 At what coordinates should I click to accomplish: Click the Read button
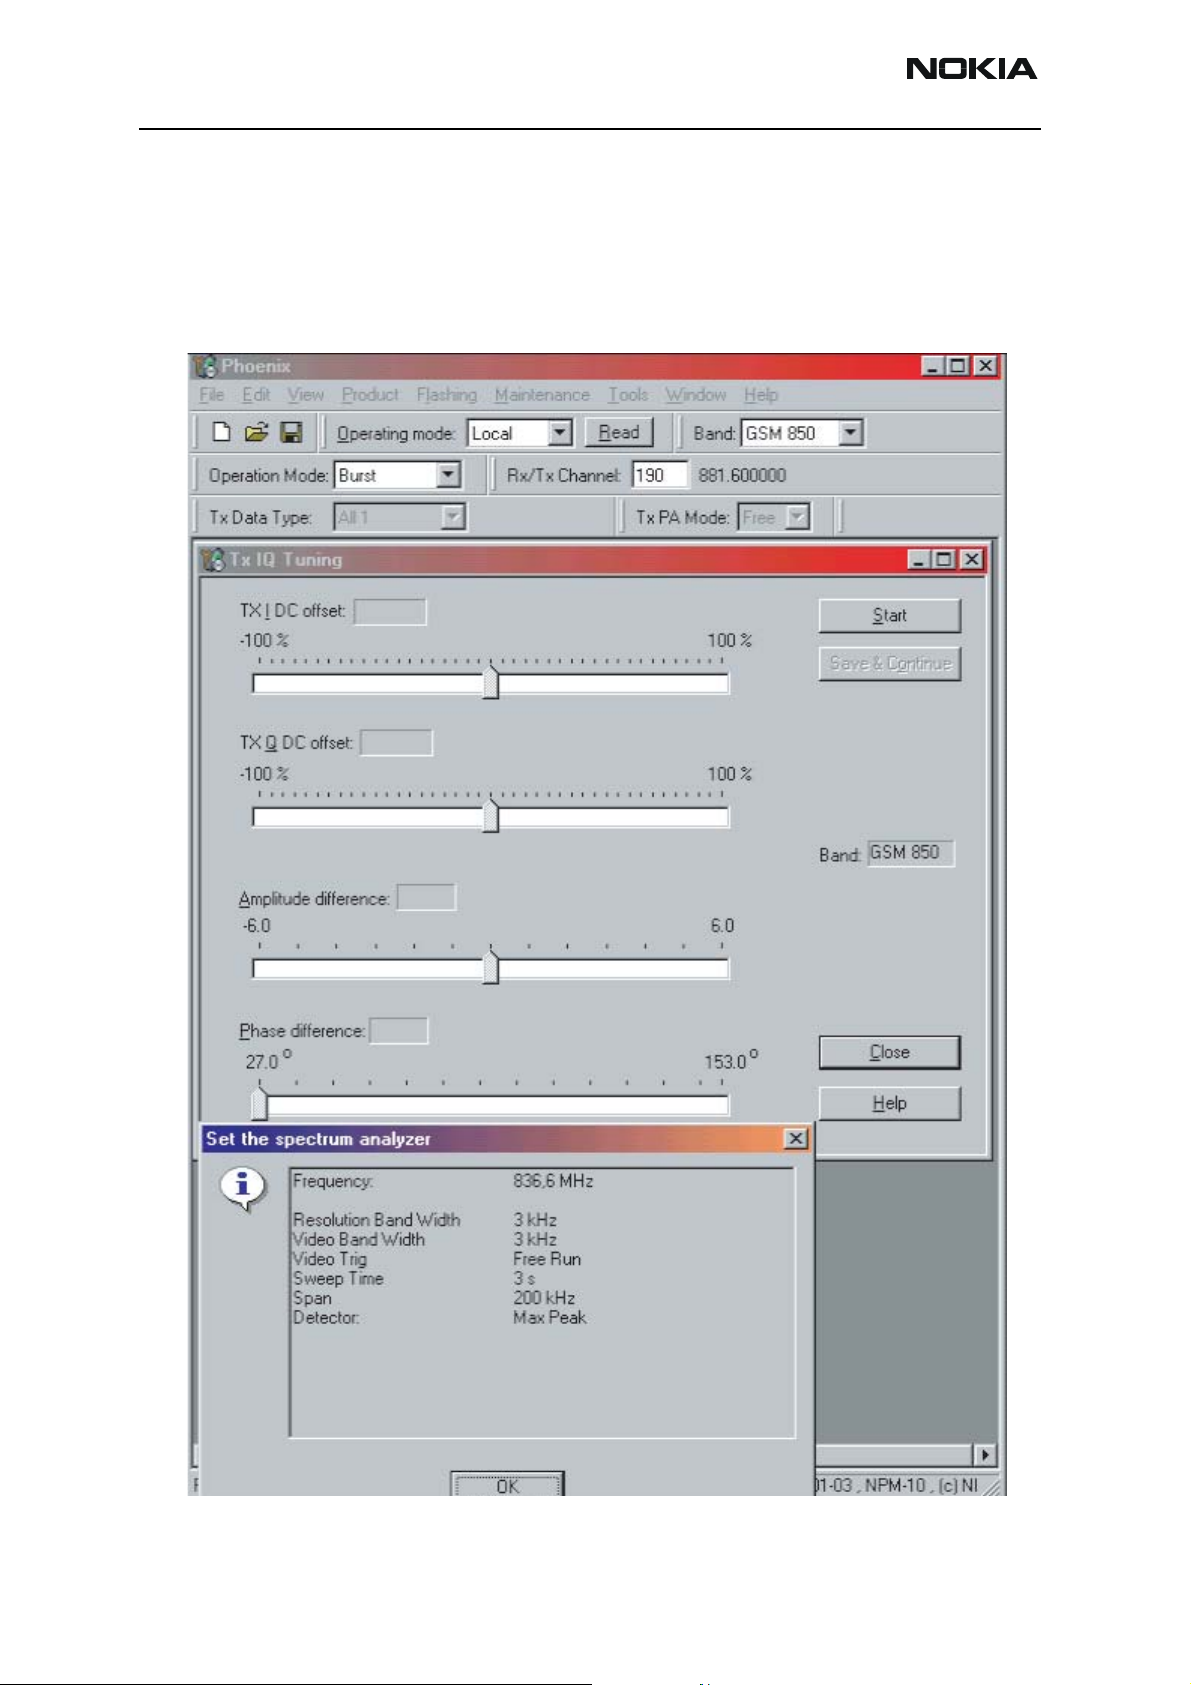pyautogui.click(x=619, y=432)
